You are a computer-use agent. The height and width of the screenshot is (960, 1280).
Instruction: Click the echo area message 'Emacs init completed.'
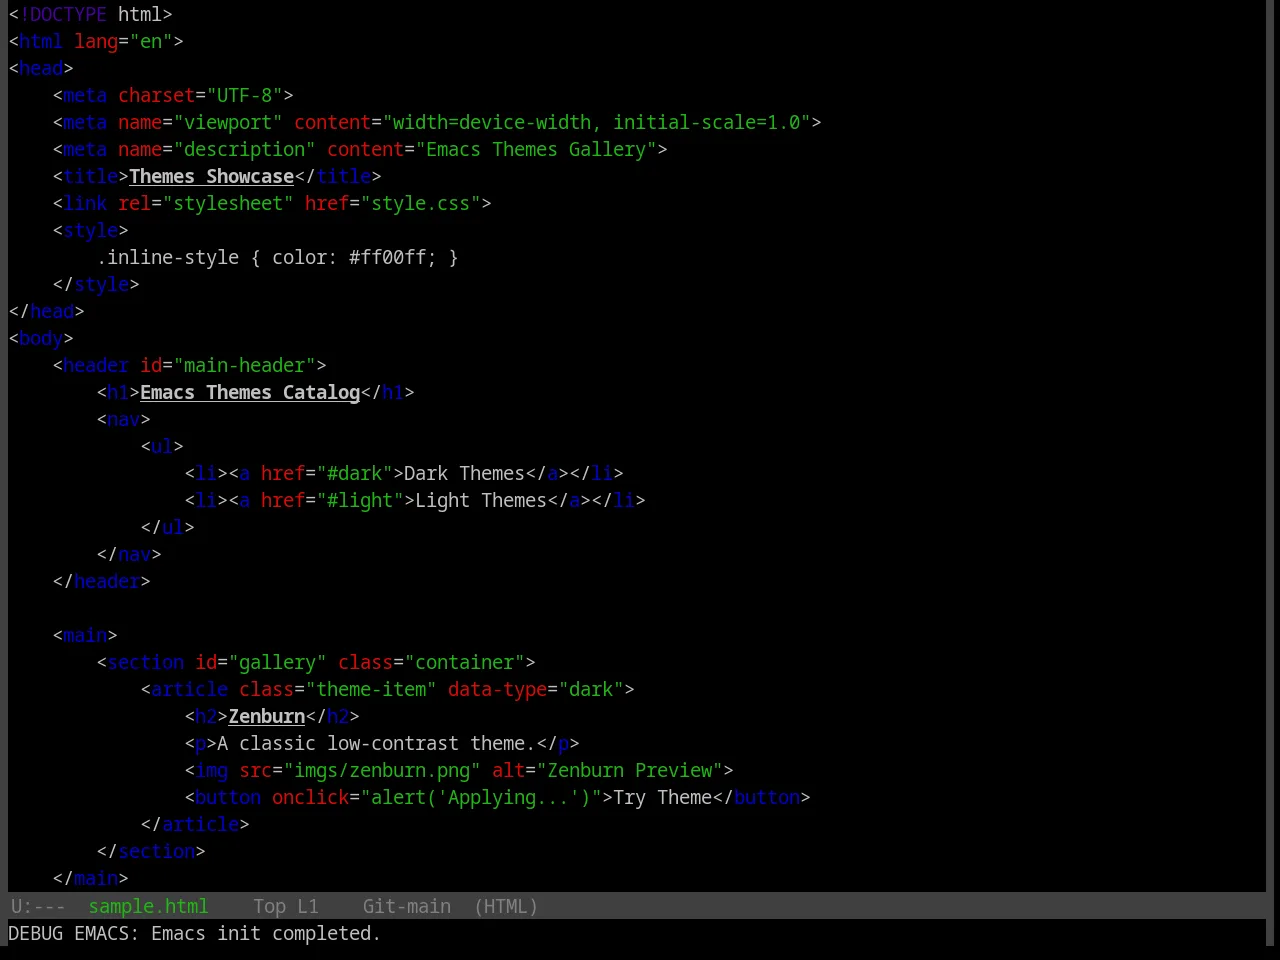(x=266, y=933)
